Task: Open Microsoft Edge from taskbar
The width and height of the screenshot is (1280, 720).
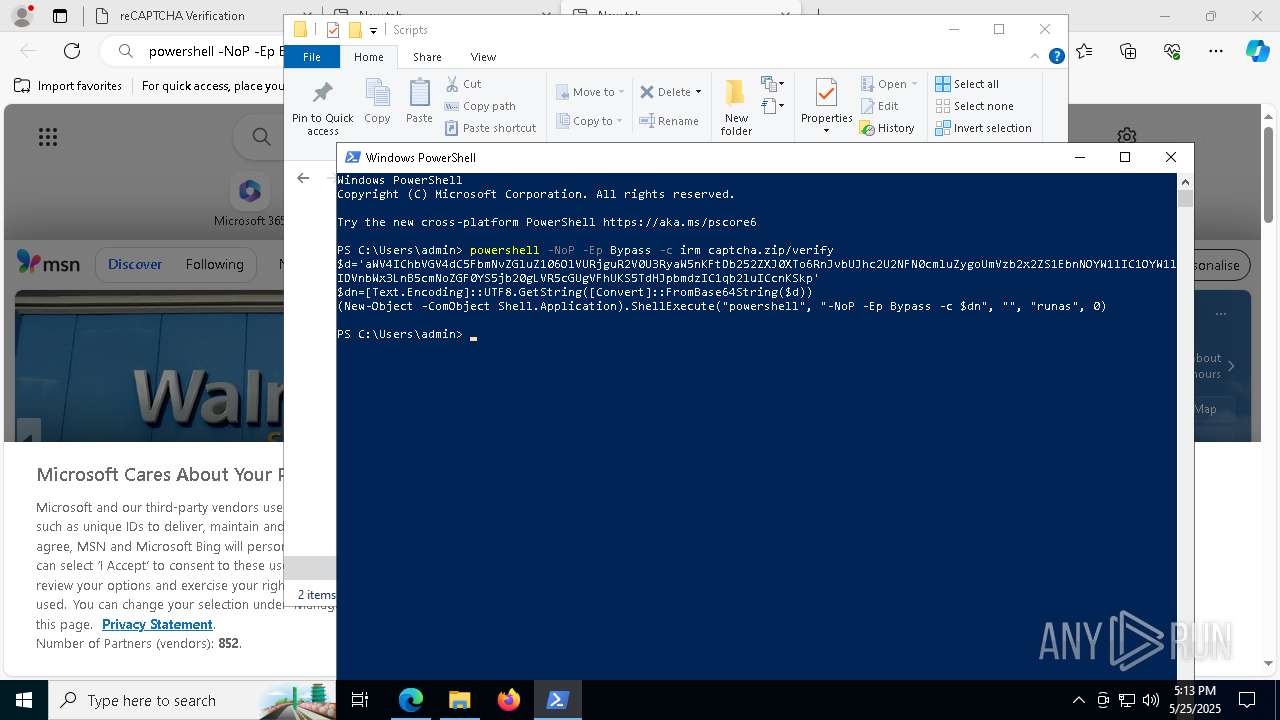Action: [411, 700]
